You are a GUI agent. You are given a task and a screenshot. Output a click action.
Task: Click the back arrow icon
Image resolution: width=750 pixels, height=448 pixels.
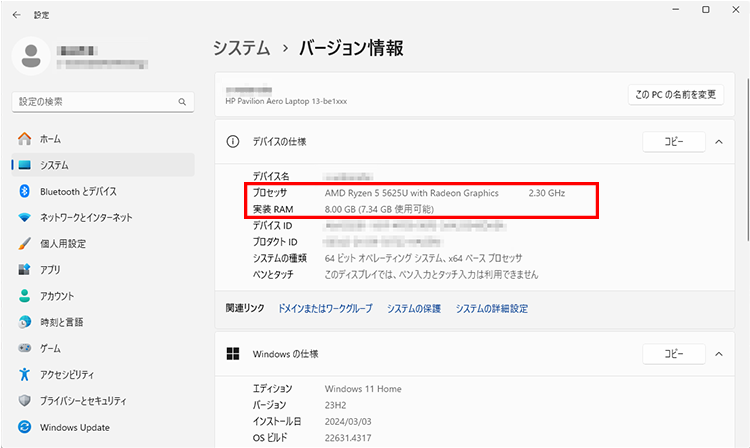point(17,15)
